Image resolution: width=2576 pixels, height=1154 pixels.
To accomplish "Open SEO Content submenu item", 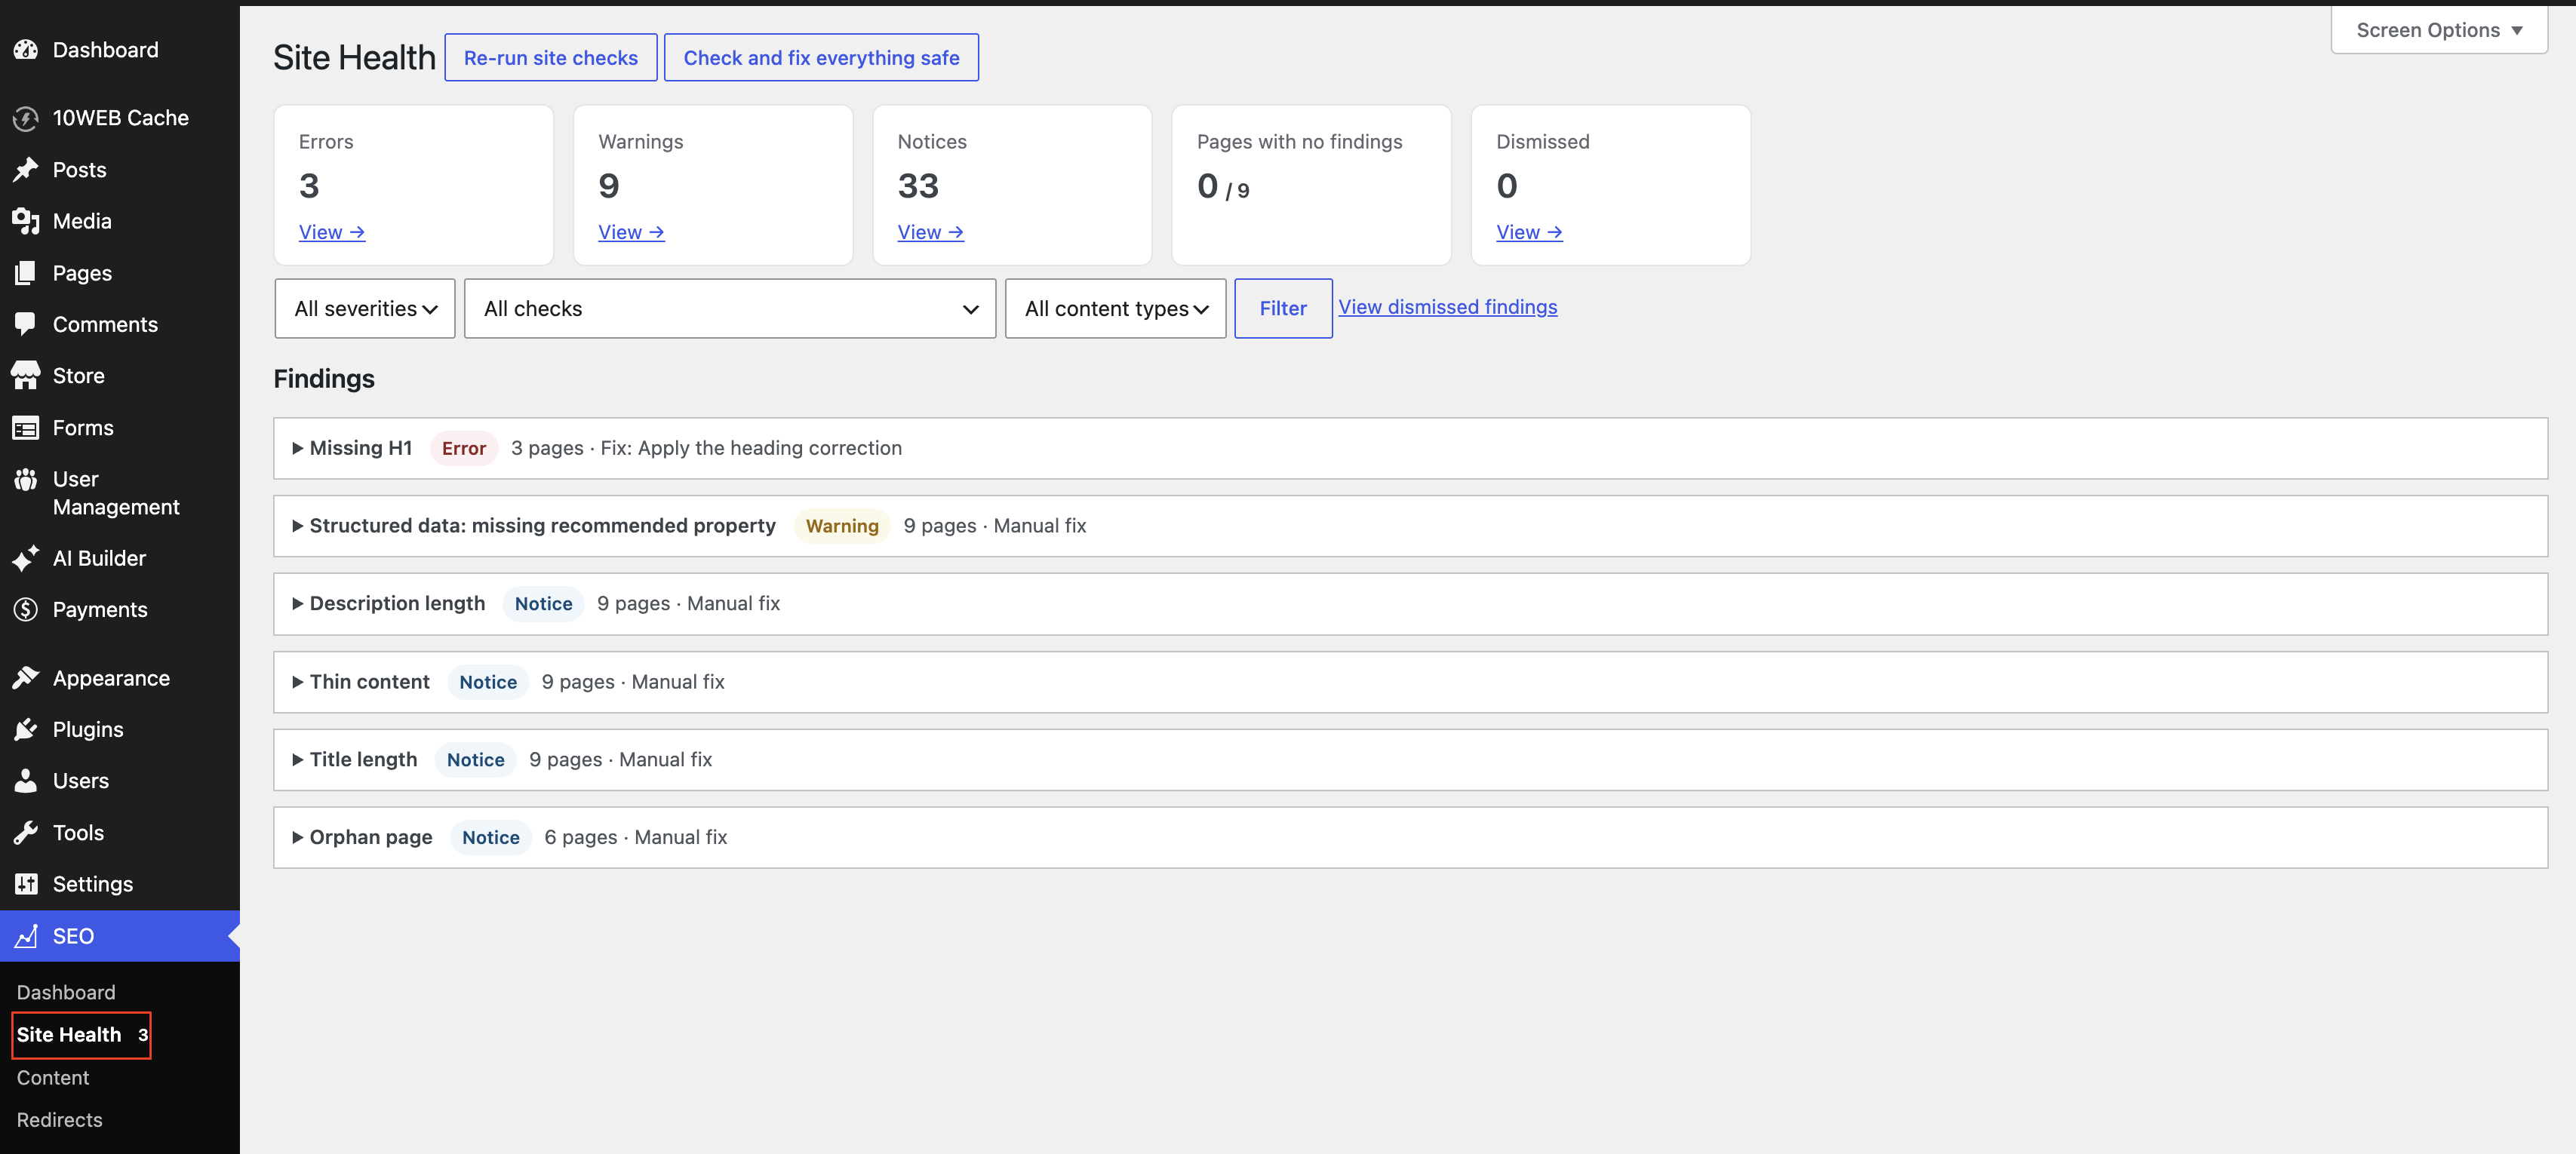I will coord(53,1078).
